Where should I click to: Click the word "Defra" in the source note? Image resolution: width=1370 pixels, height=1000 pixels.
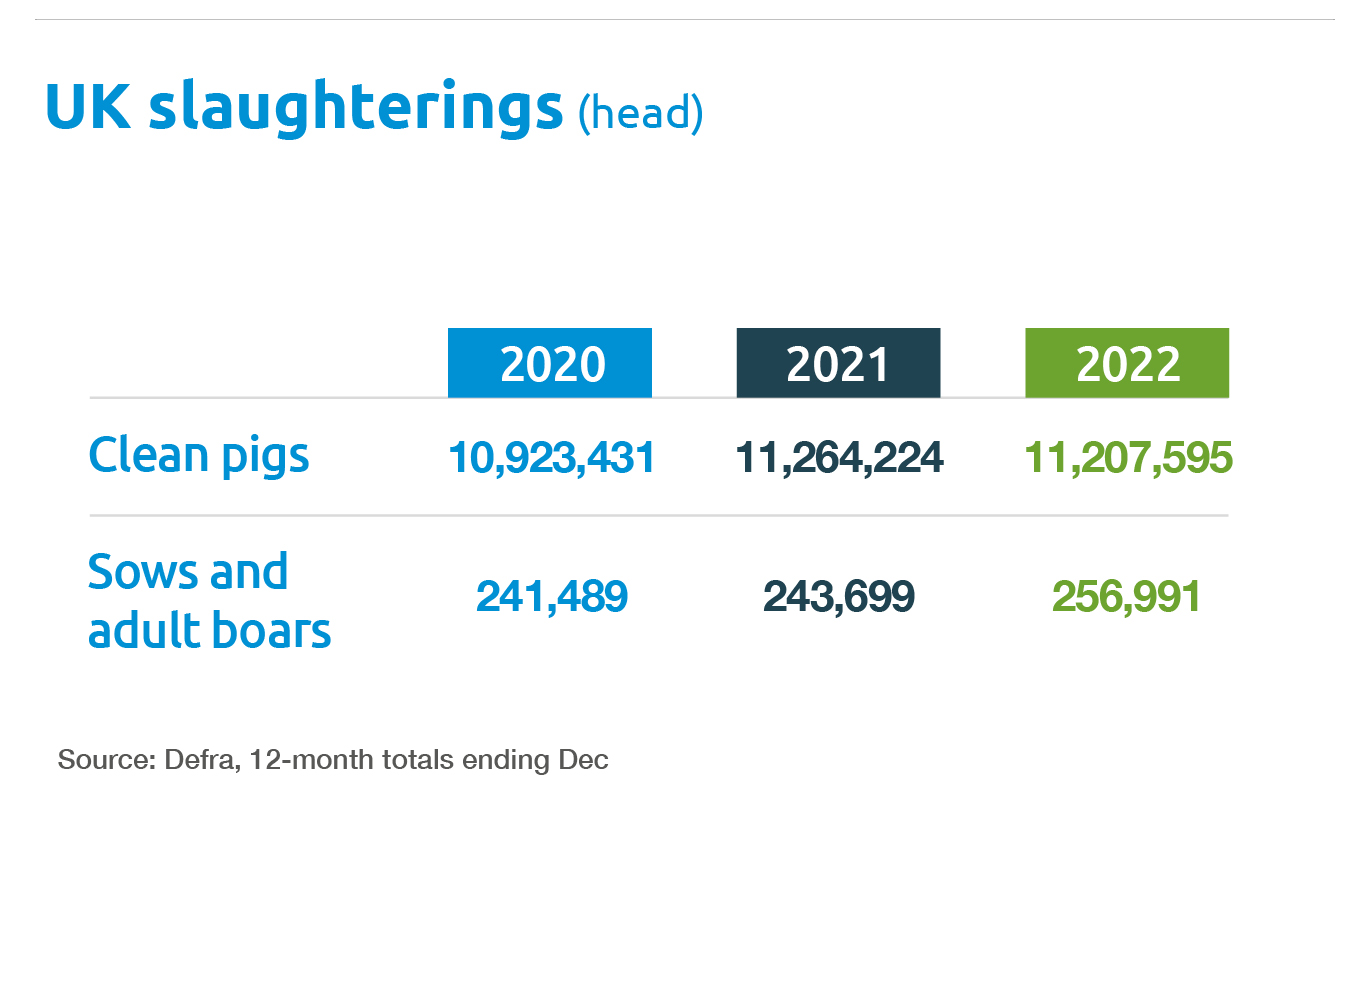pos(201,760)
